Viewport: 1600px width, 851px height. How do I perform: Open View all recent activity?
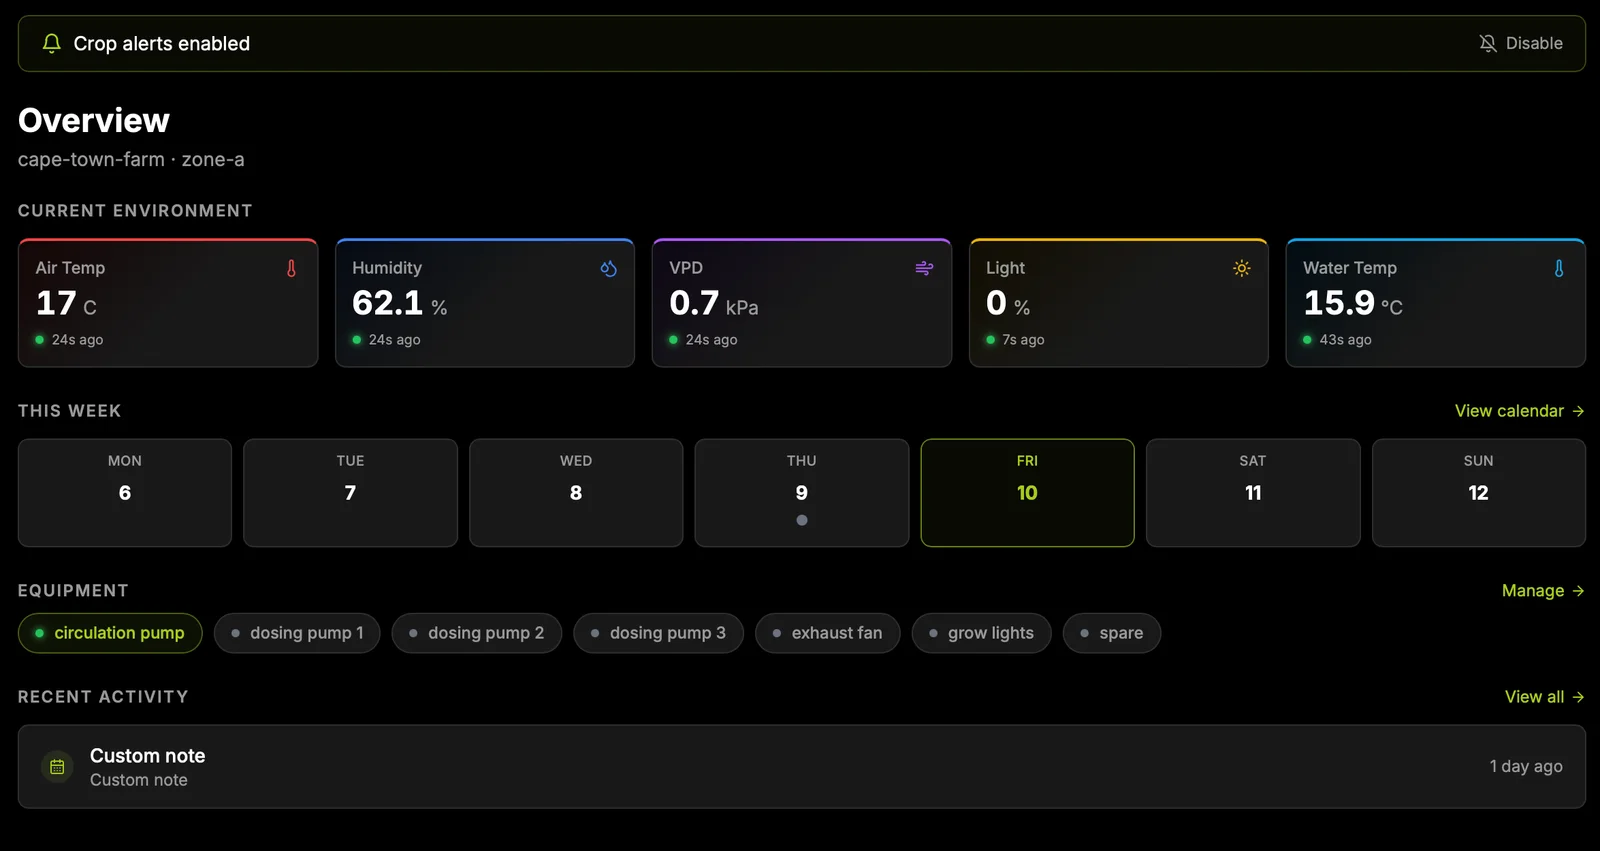[1545, 697]
